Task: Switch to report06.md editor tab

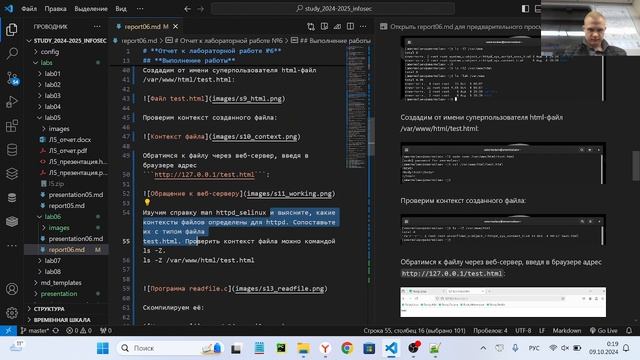Action: coord(147,27)
